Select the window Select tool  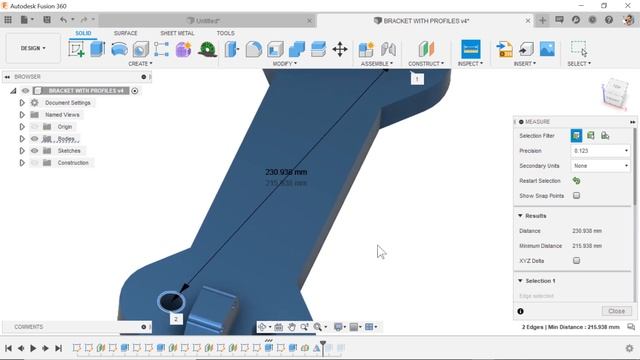point(579,49)
